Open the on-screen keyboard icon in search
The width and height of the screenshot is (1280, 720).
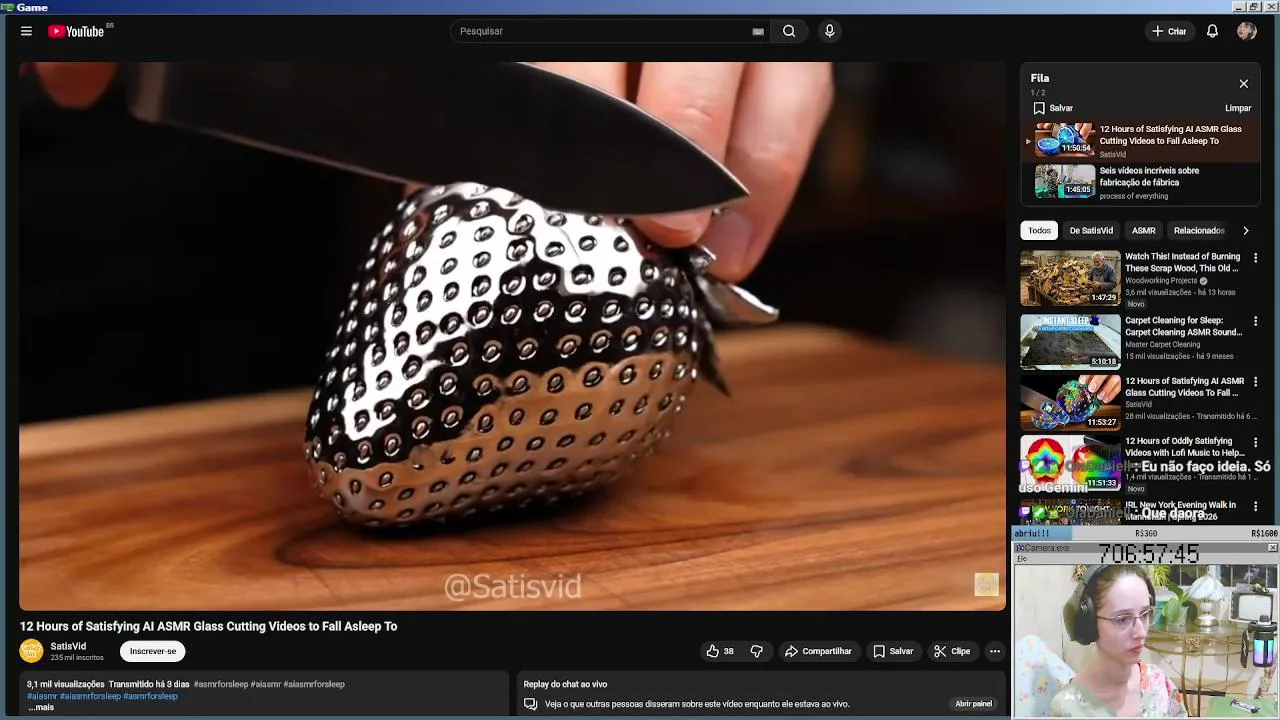758,31
